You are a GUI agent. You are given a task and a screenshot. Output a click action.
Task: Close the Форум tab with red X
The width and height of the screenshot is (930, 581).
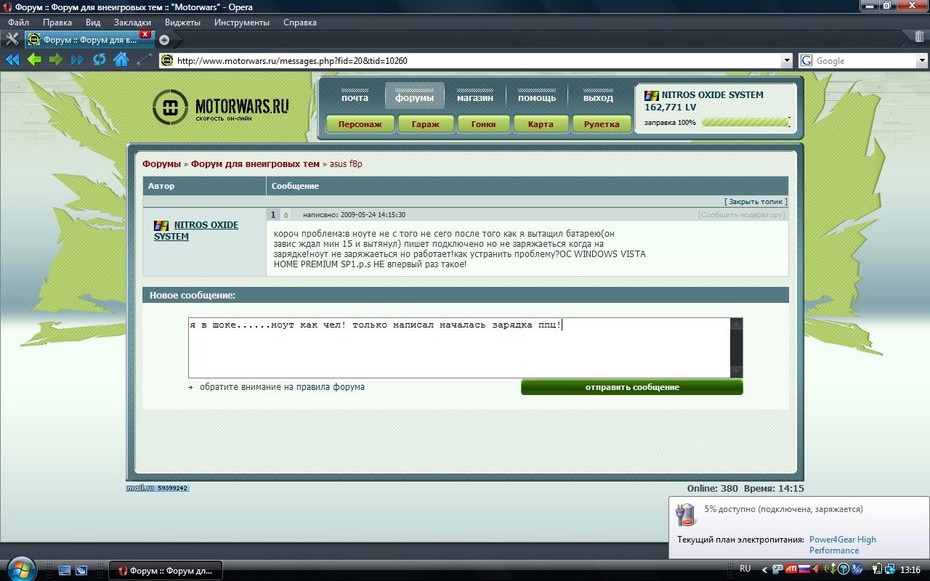145,34
